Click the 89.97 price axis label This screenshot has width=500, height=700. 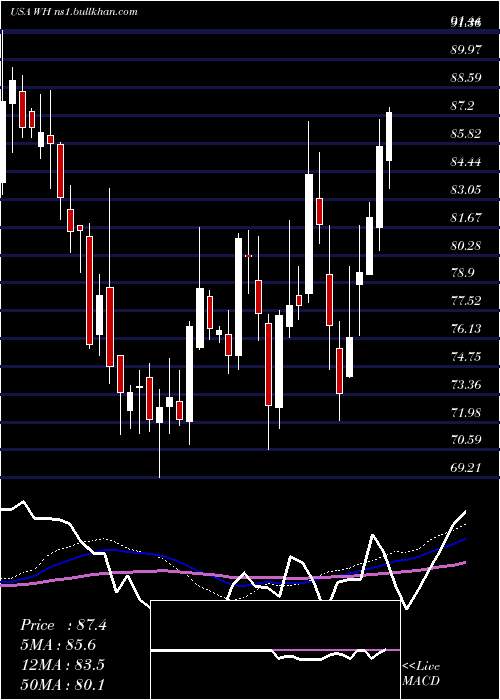466,50
